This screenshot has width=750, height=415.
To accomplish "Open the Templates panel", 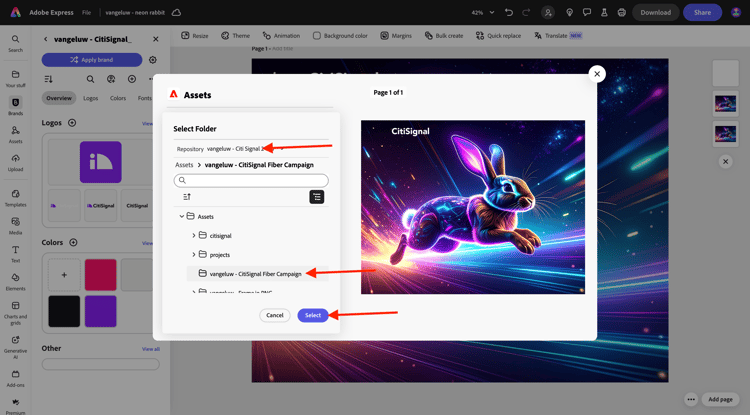I will [15, 198].
